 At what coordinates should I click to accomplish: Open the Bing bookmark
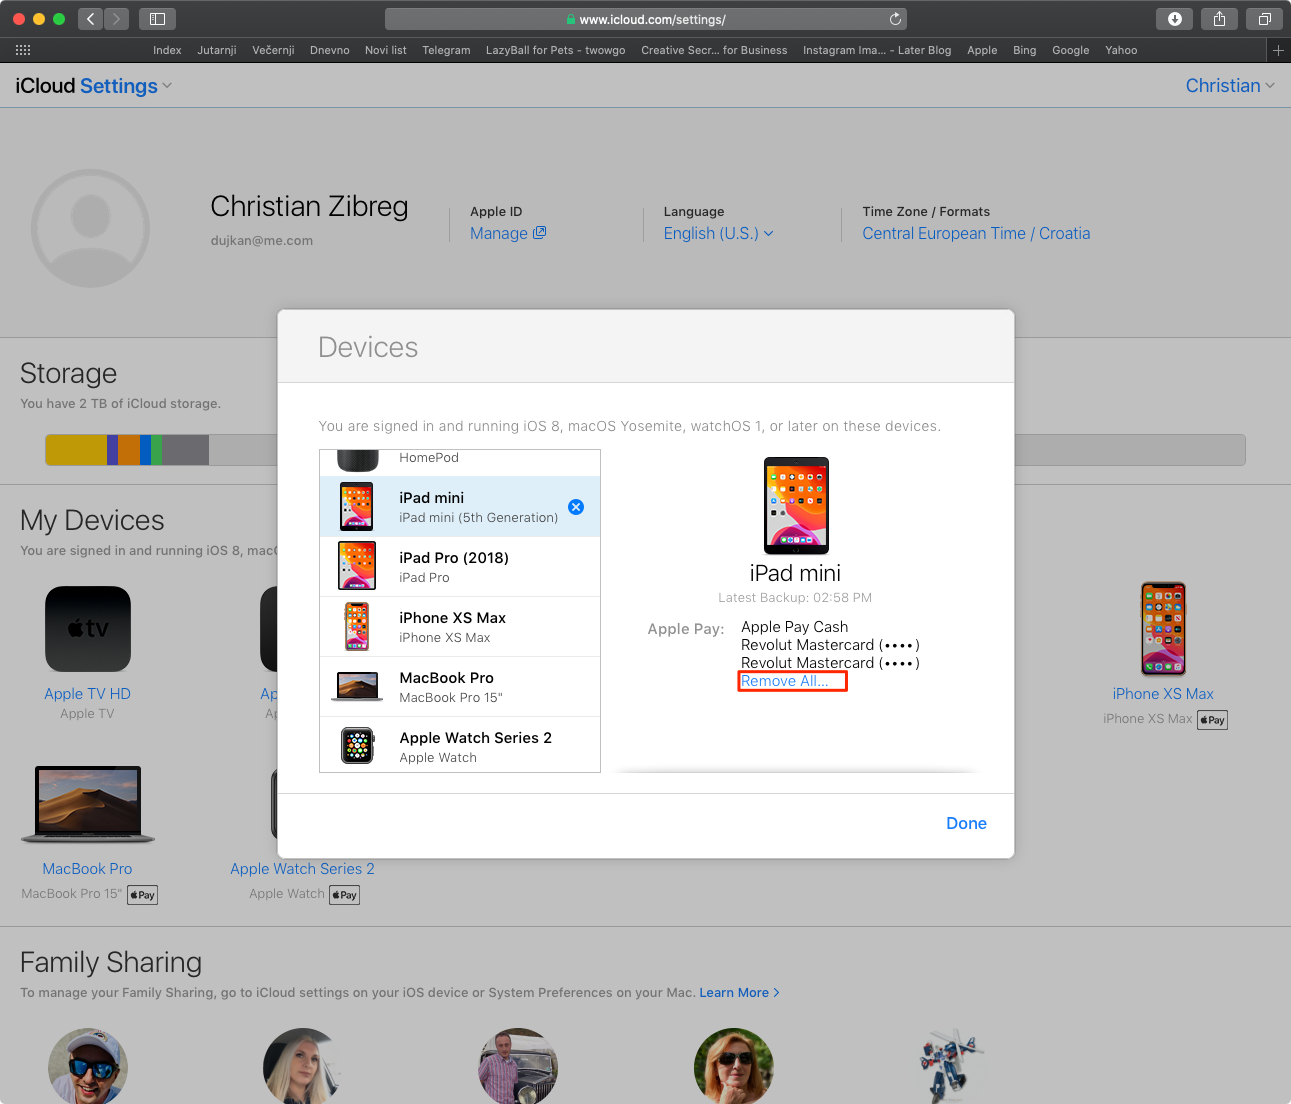click(x=1024, y=50)
